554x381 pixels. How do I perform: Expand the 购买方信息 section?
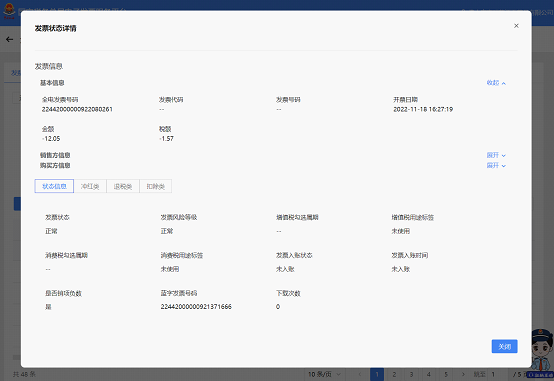point(496,165)
